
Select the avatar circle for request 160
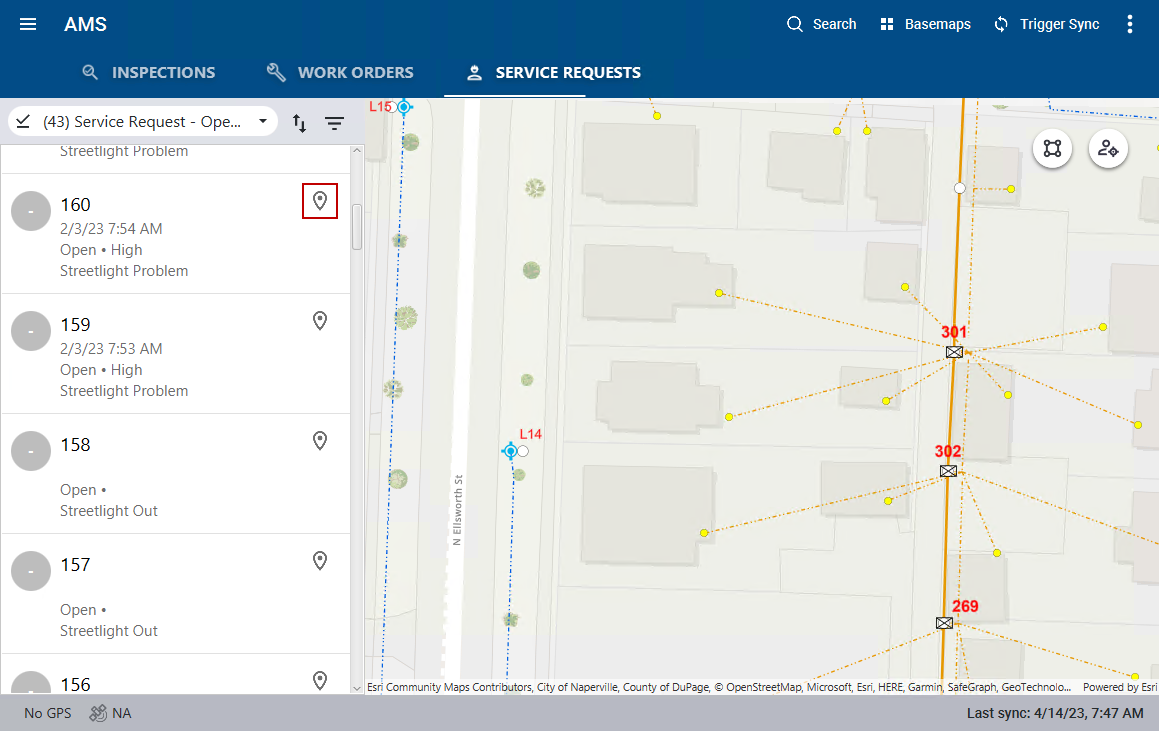(31, 212)
